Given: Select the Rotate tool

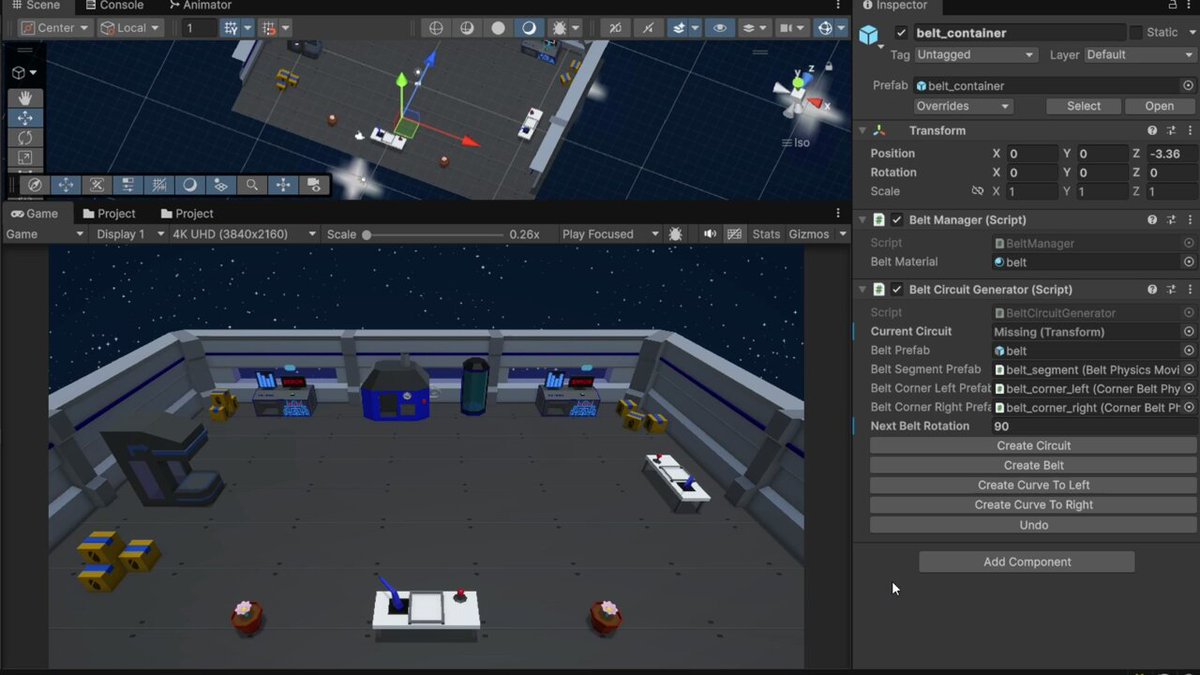Looking at the screenshot, I should tap(25, 138).
